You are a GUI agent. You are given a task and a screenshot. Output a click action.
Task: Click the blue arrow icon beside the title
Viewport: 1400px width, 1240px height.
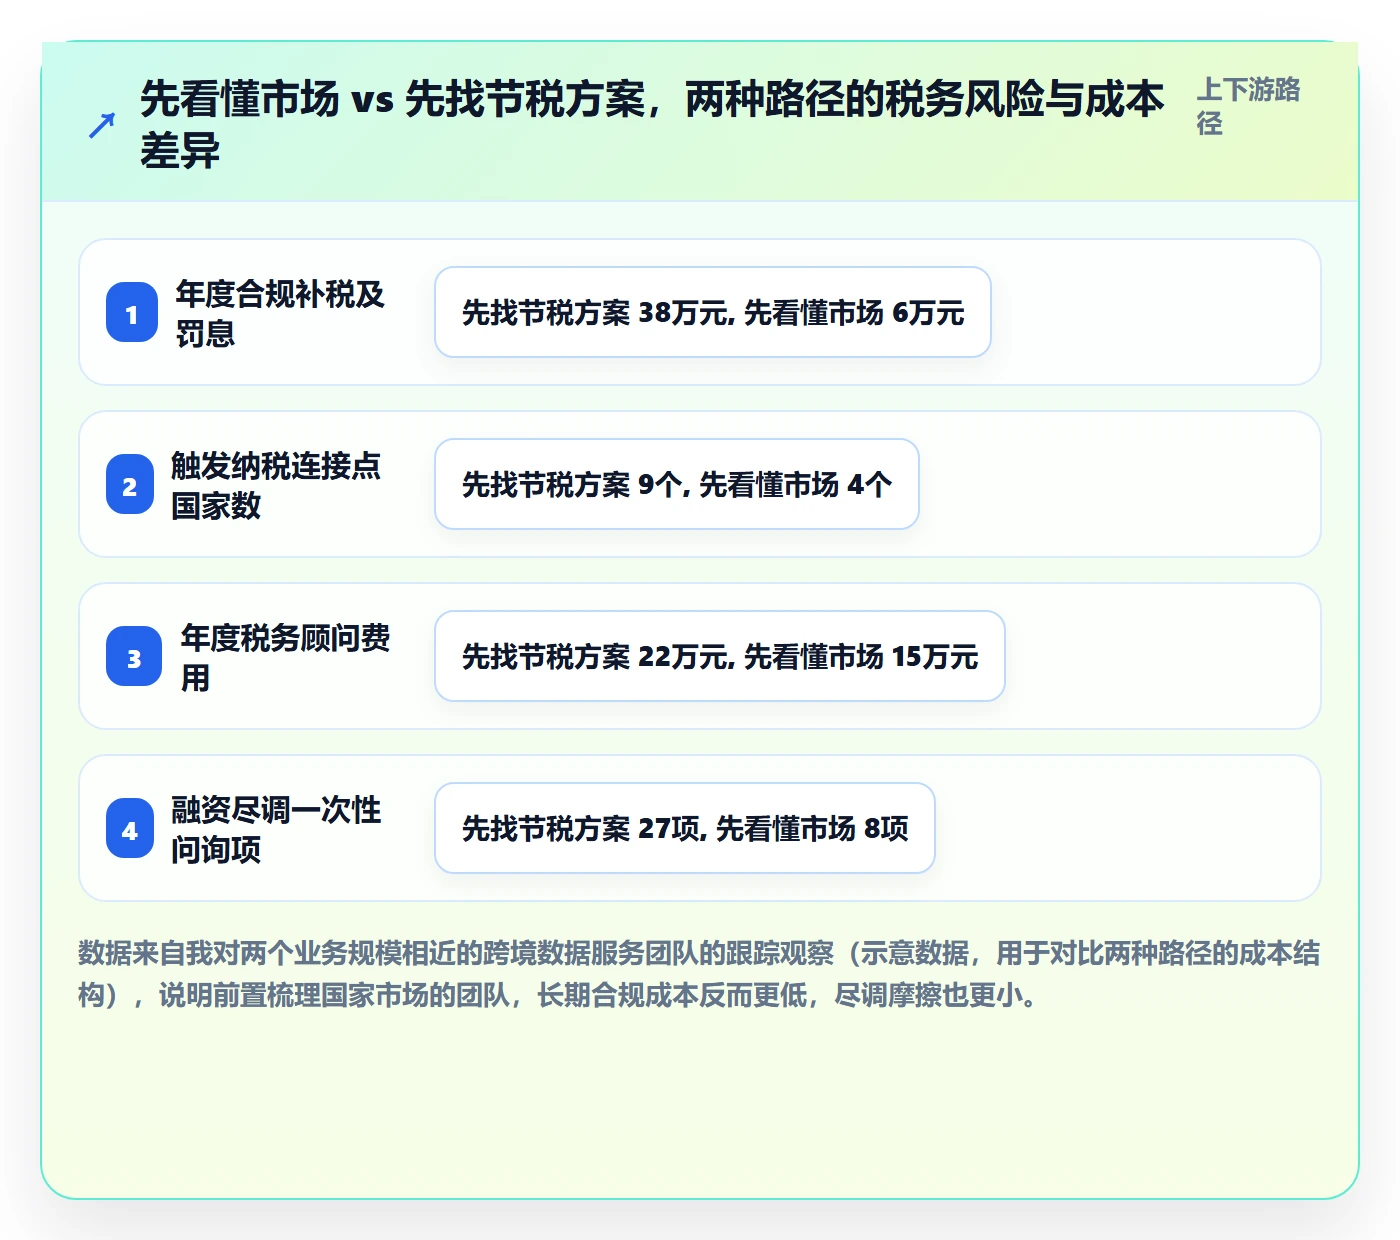point(102,125)
